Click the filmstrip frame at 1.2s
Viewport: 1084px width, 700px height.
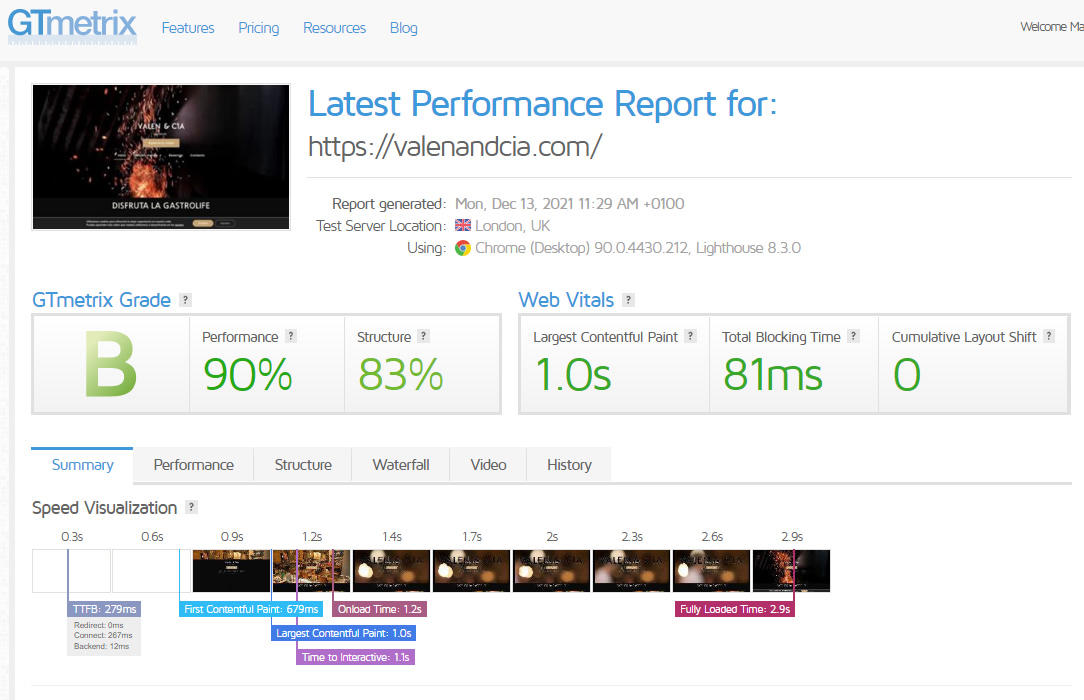tap(312, 571)
